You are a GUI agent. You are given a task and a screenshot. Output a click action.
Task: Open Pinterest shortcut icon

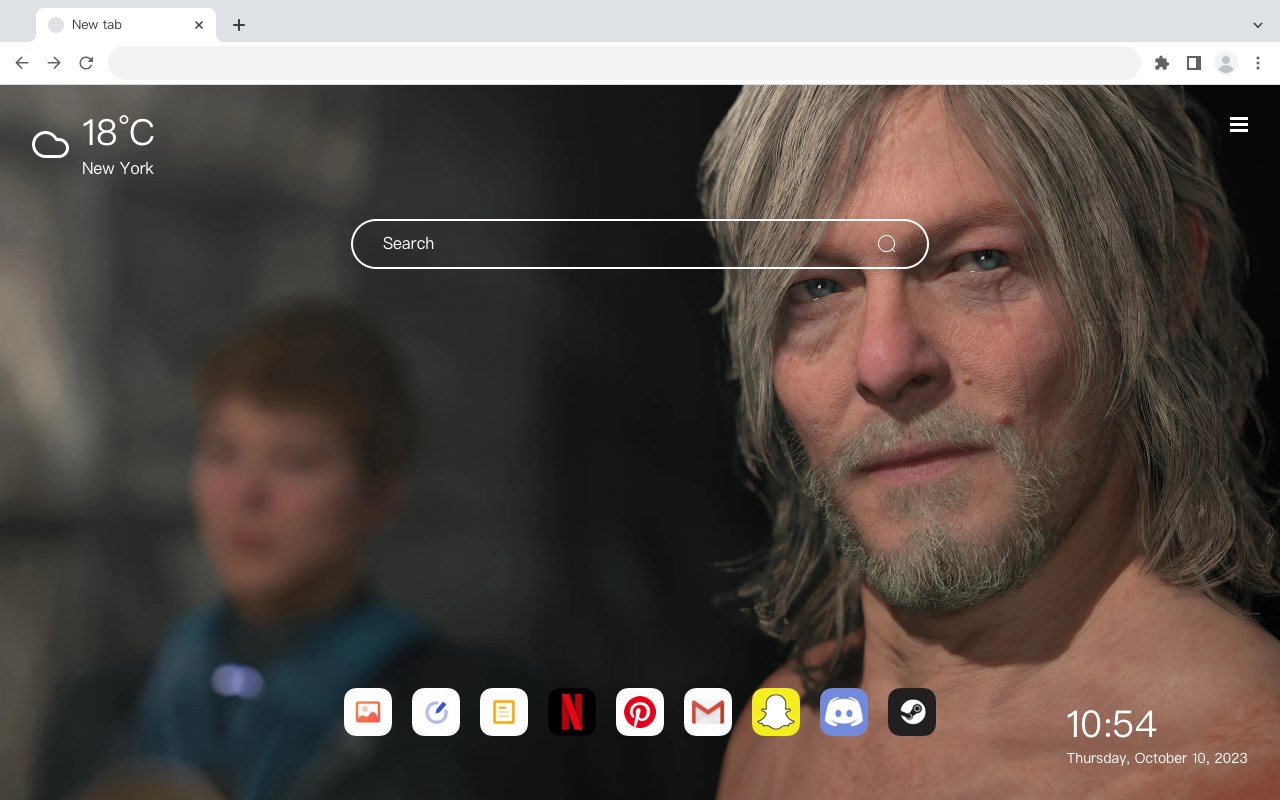point(640,712)
